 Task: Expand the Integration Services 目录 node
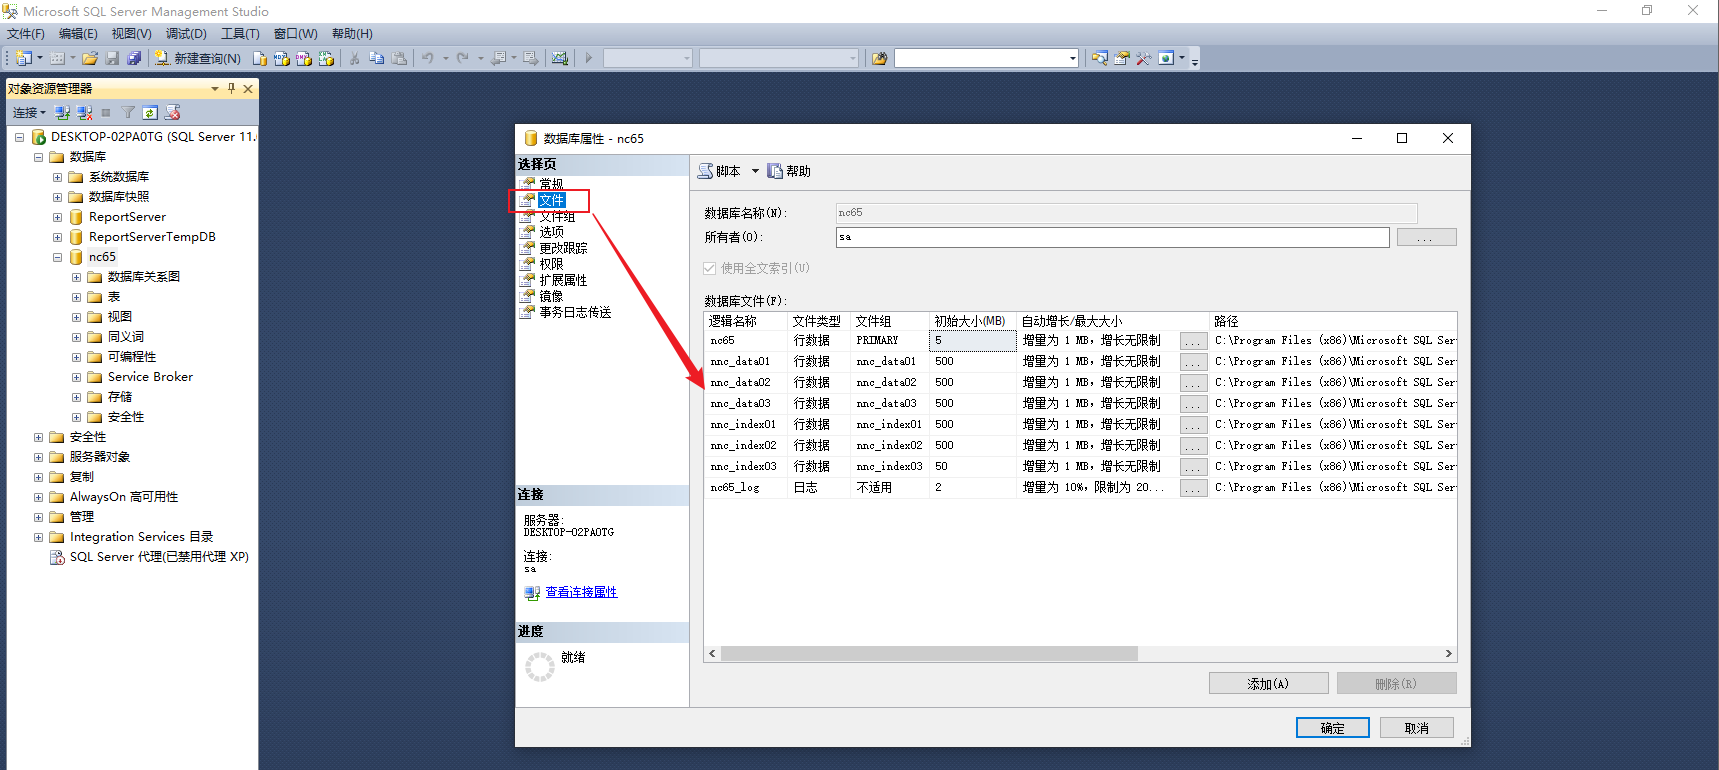(x=38, y=537)
